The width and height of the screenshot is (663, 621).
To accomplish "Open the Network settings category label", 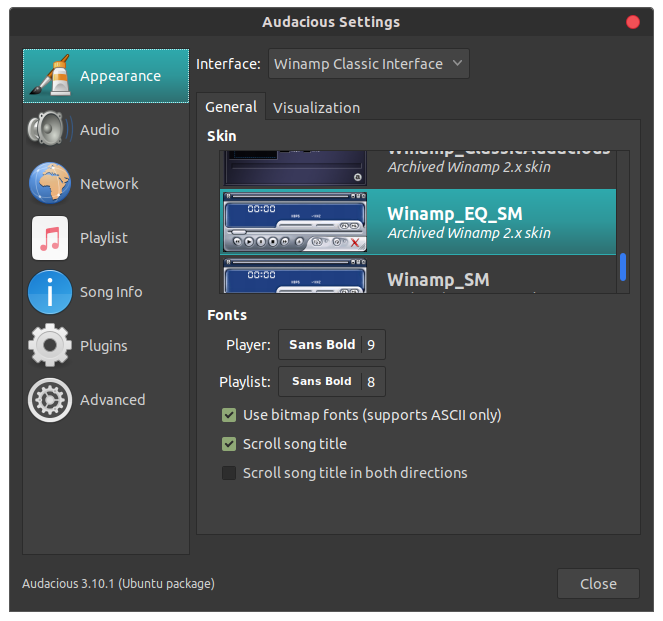I will pyautogui.click(x=109, y=184).
